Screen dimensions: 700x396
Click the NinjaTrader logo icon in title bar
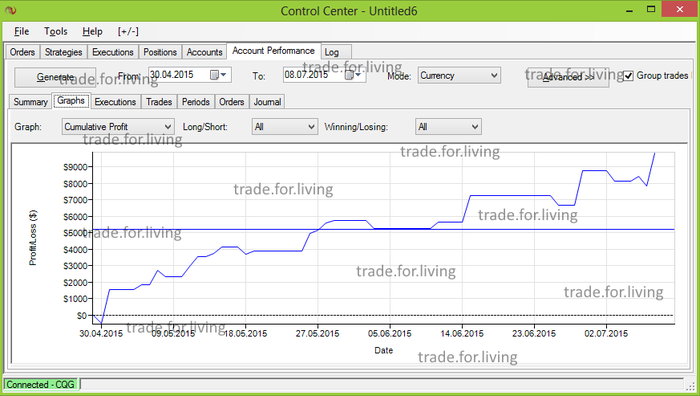pyautogui.click(x=11, y=10)
